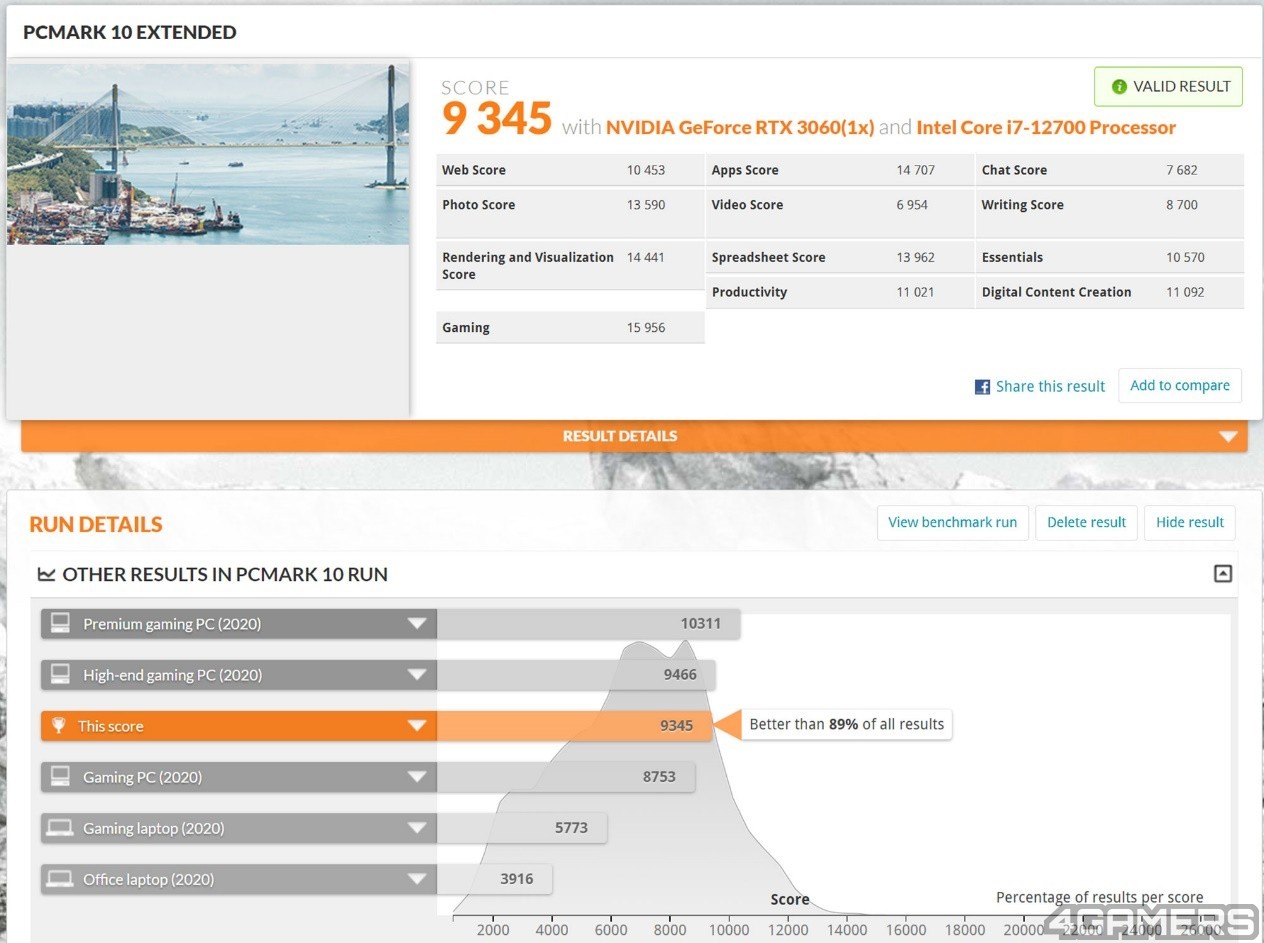Click the 5773 score bar value

click(x=571, y=828)
